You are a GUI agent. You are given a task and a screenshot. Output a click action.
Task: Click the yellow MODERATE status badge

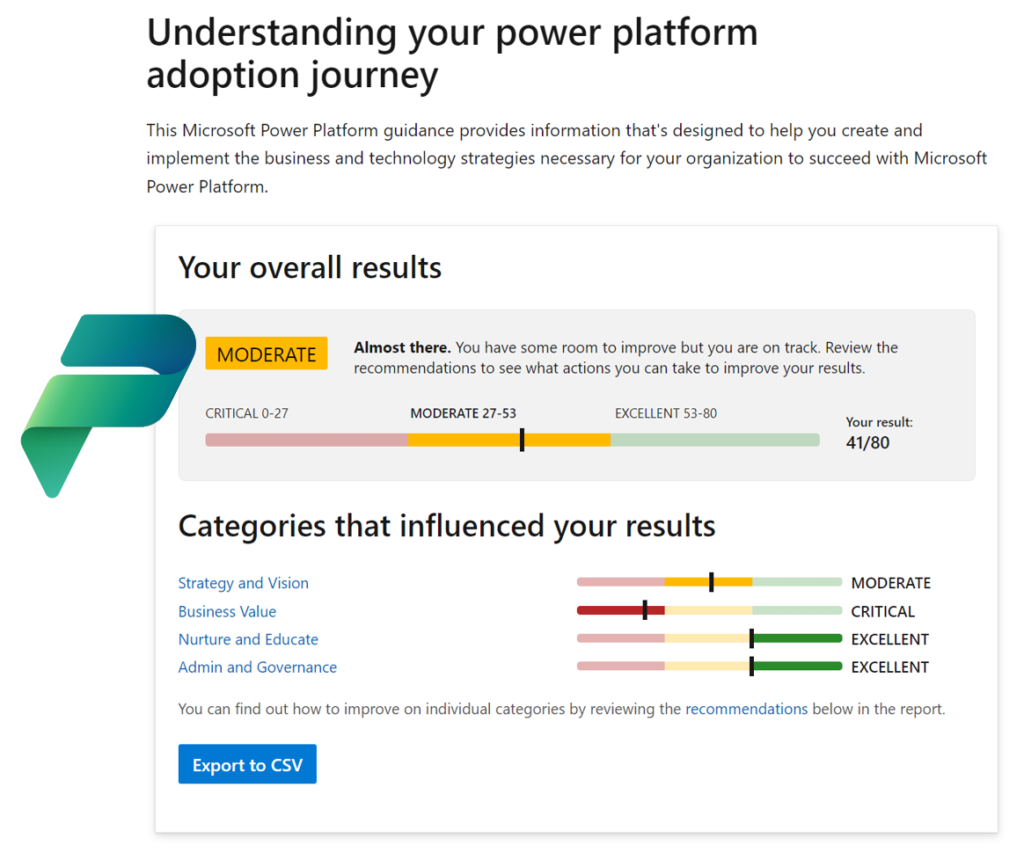click(266, 354)
